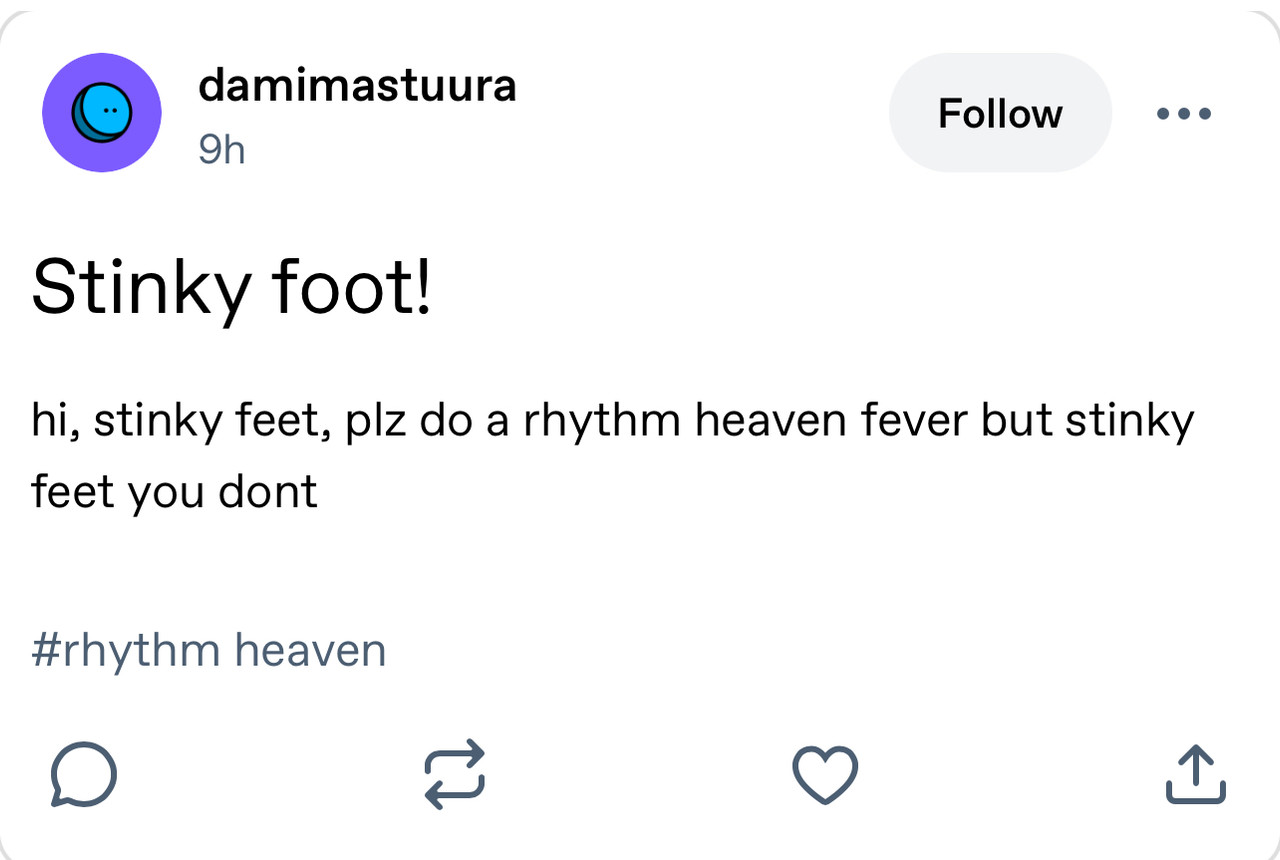Select the "Stinky foot!" post title

click(232, 286)
